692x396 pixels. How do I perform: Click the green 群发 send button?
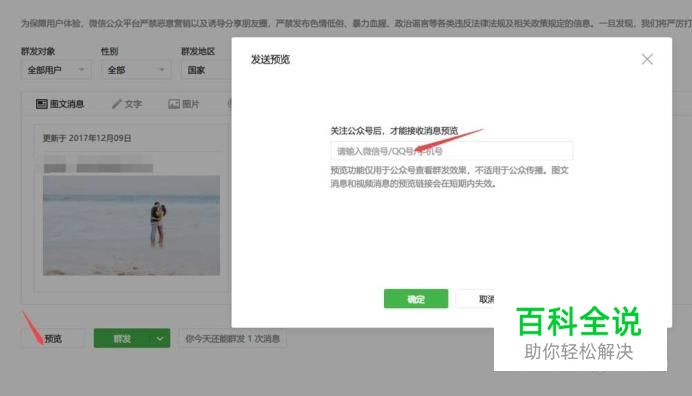point(122,339)
